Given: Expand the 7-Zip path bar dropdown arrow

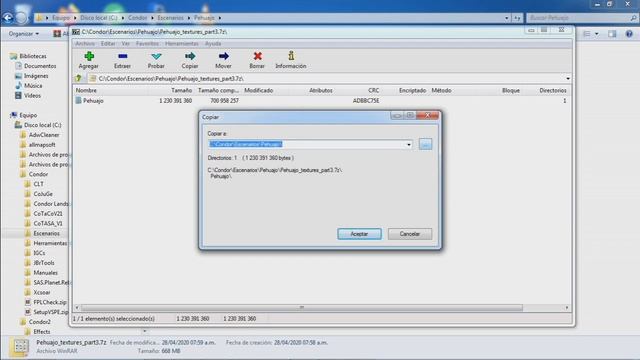Looking at the screenshot, I should [x=568, y=78].
